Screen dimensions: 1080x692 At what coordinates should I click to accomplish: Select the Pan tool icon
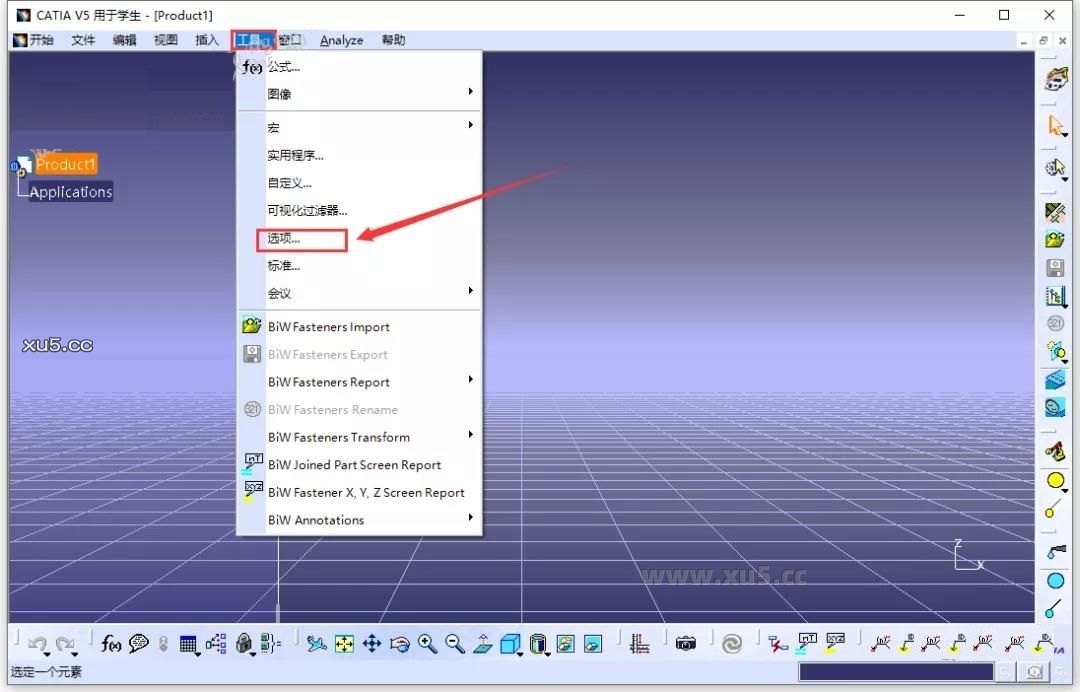pos(372,643)
